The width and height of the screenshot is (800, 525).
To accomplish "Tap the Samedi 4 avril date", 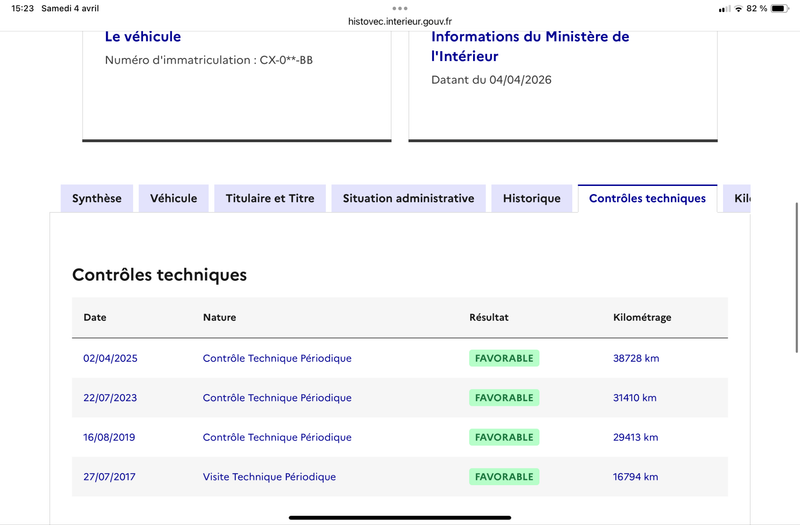I will click(70, 9).
